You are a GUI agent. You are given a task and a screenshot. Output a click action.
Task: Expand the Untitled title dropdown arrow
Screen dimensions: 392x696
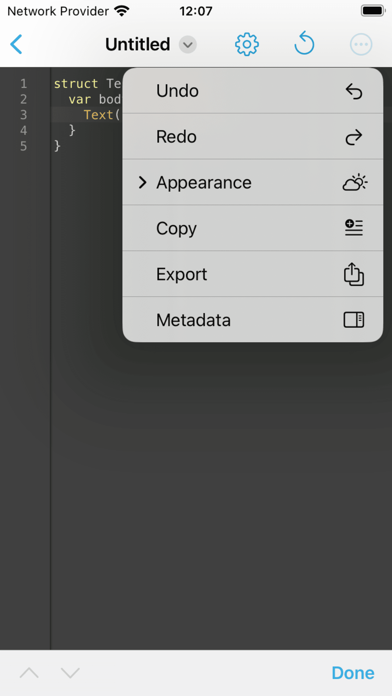pyautogui.click(x=188, y=44)
